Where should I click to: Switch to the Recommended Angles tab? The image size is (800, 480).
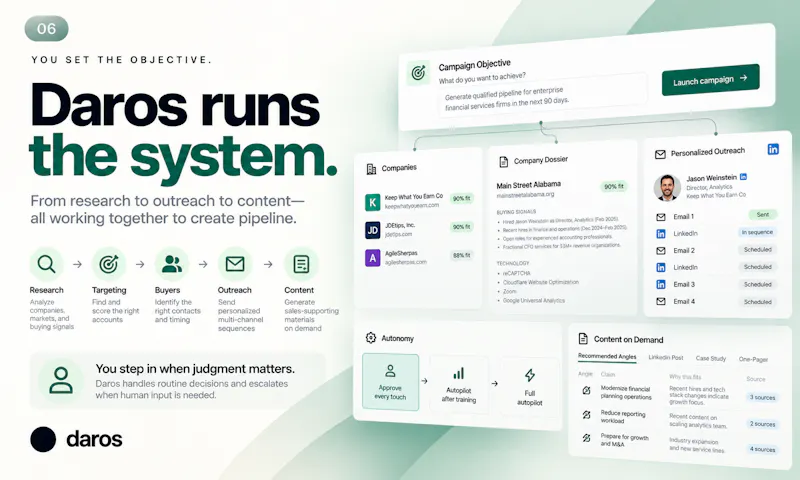pyautogui.click(x=607, y=356)
